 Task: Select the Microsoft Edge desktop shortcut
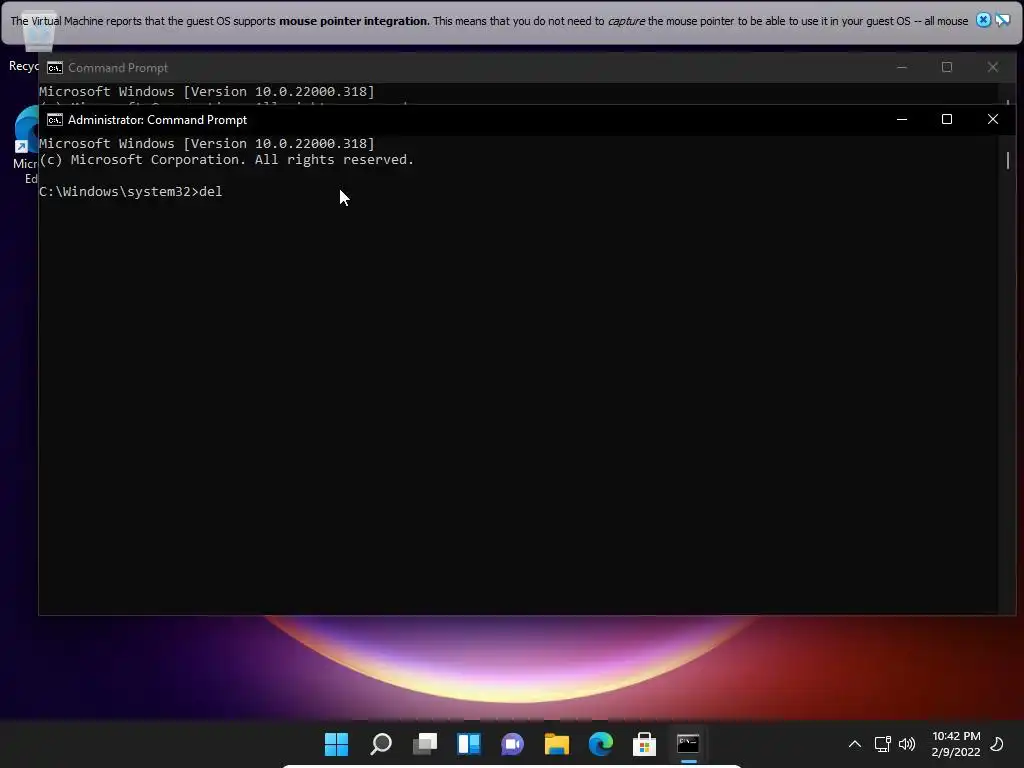[x=26, y=145]
